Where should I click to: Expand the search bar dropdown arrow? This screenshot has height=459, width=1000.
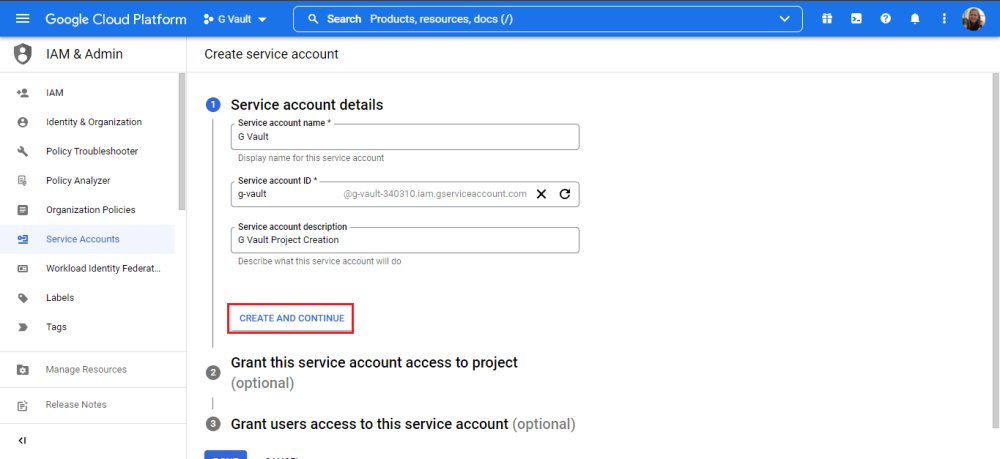pyautogui.click(x=784, y=19)
